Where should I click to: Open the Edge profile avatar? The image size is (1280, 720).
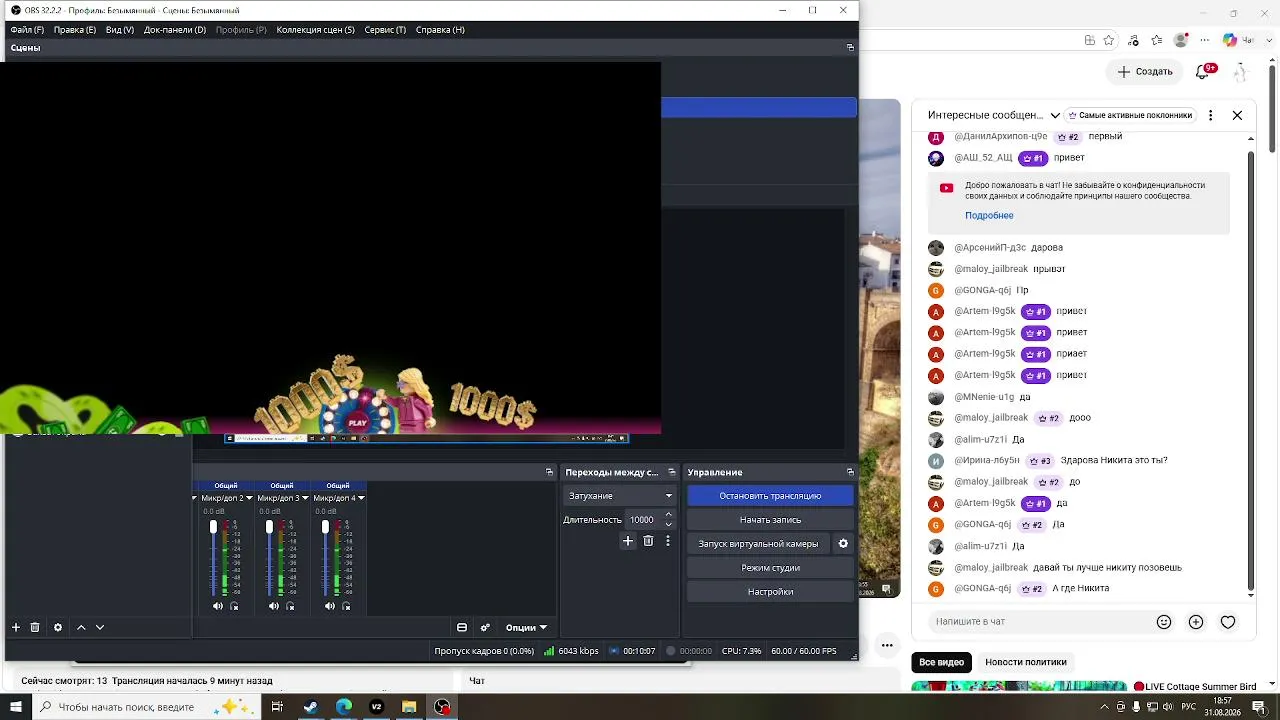pos(1182,40)
